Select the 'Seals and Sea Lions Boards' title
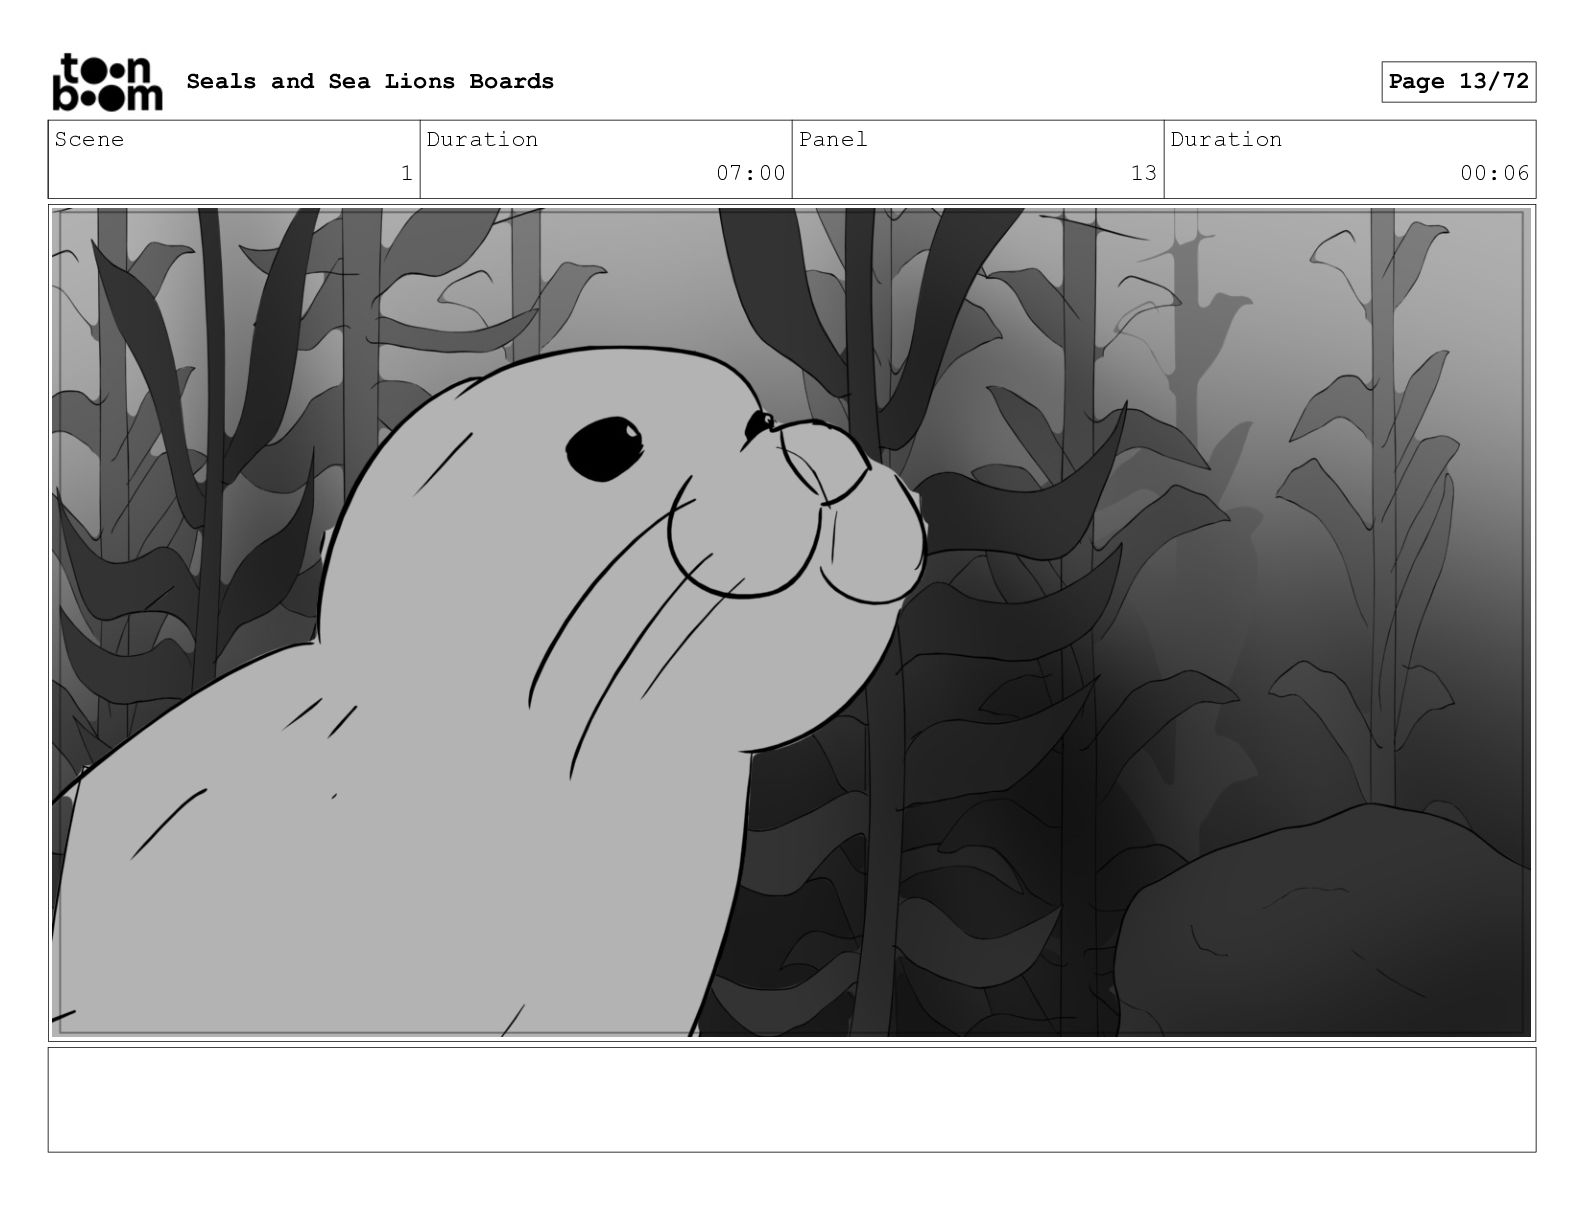Image resolution: width=1584 pixels, height=1224 pixels. pos(370,81)
